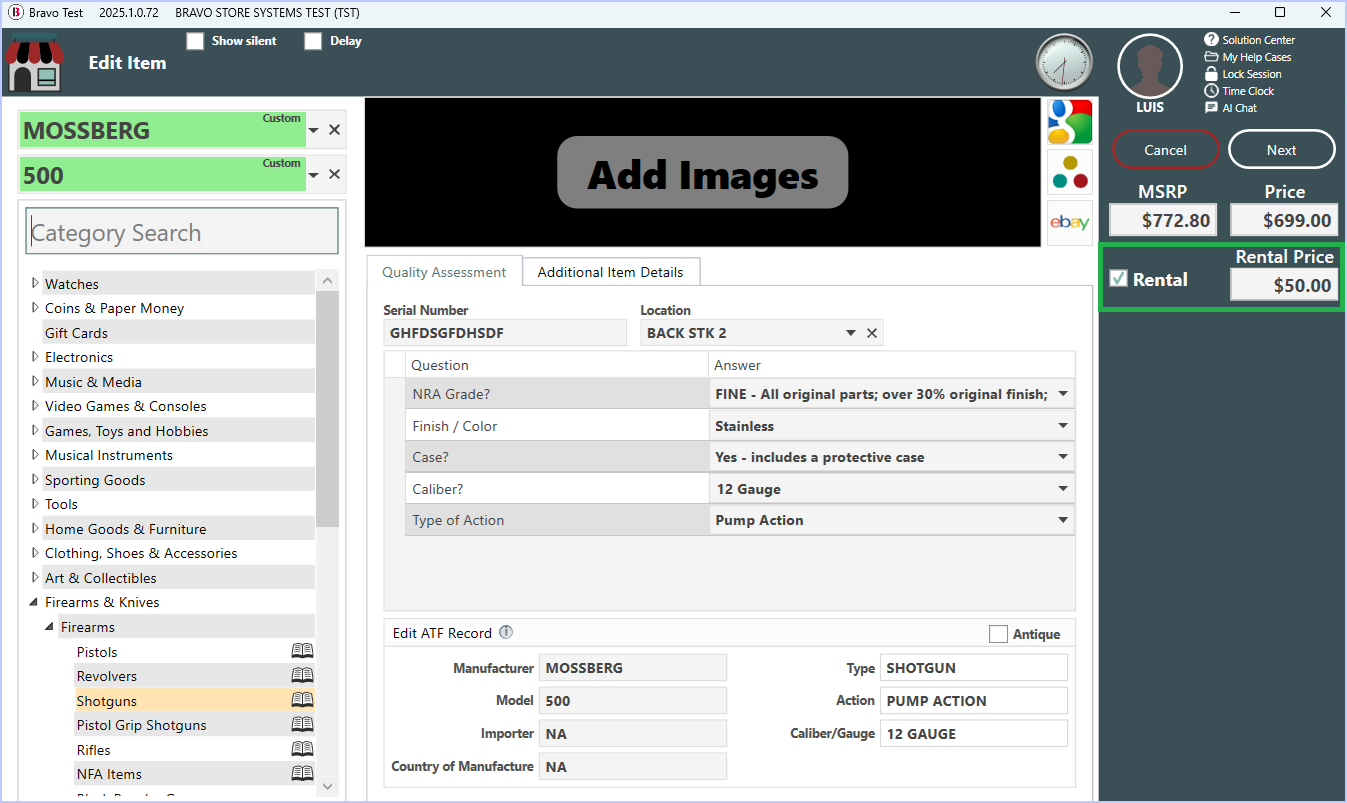Image resolution: width=1347 pixels, height=803 pixels.
Task: Open My Help Cases
Action: click(x=1248, y=57)
